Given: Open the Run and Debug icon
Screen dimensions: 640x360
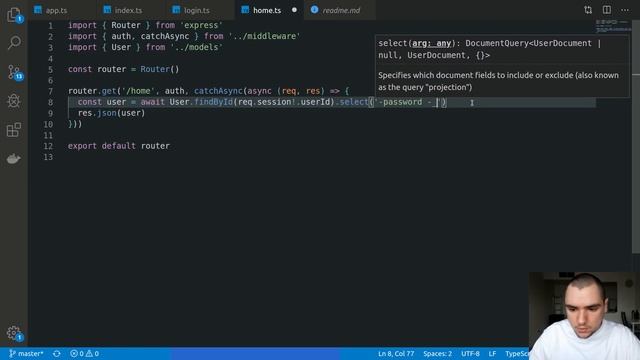Looking at the screenshot, I should 14,101.
